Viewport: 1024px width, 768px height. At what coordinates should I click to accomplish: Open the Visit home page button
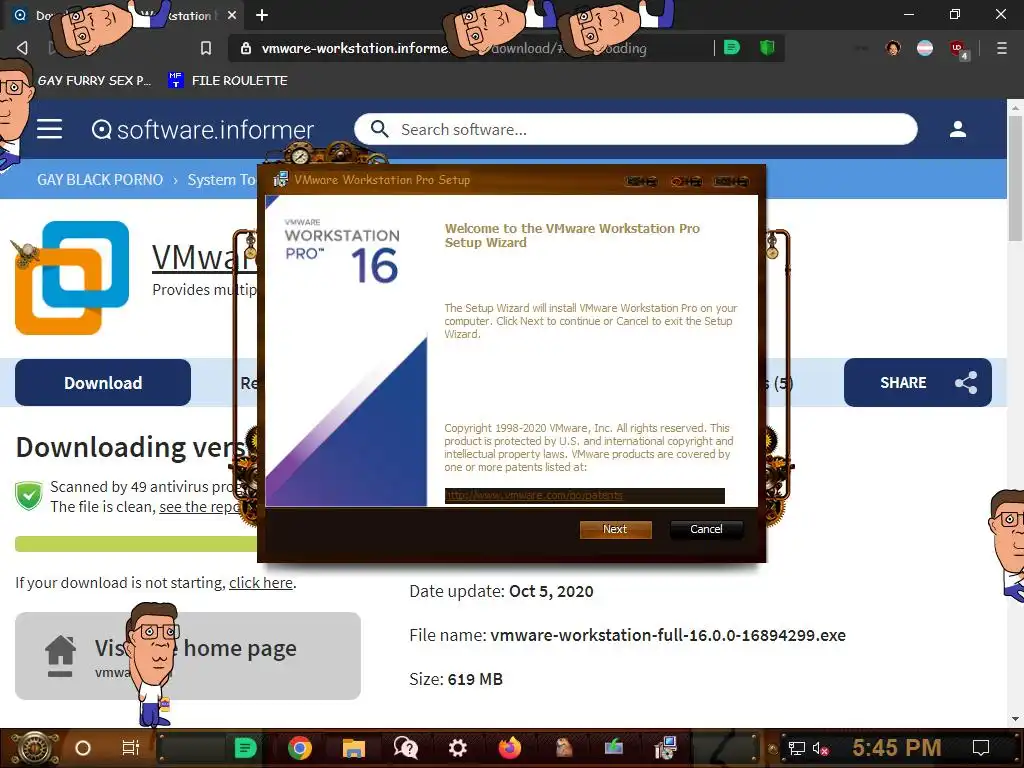[x=187, y=656]
